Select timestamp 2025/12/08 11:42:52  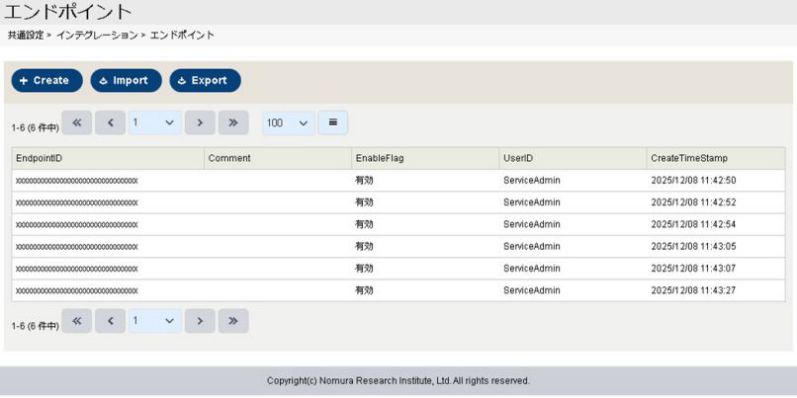pos(693,202)
